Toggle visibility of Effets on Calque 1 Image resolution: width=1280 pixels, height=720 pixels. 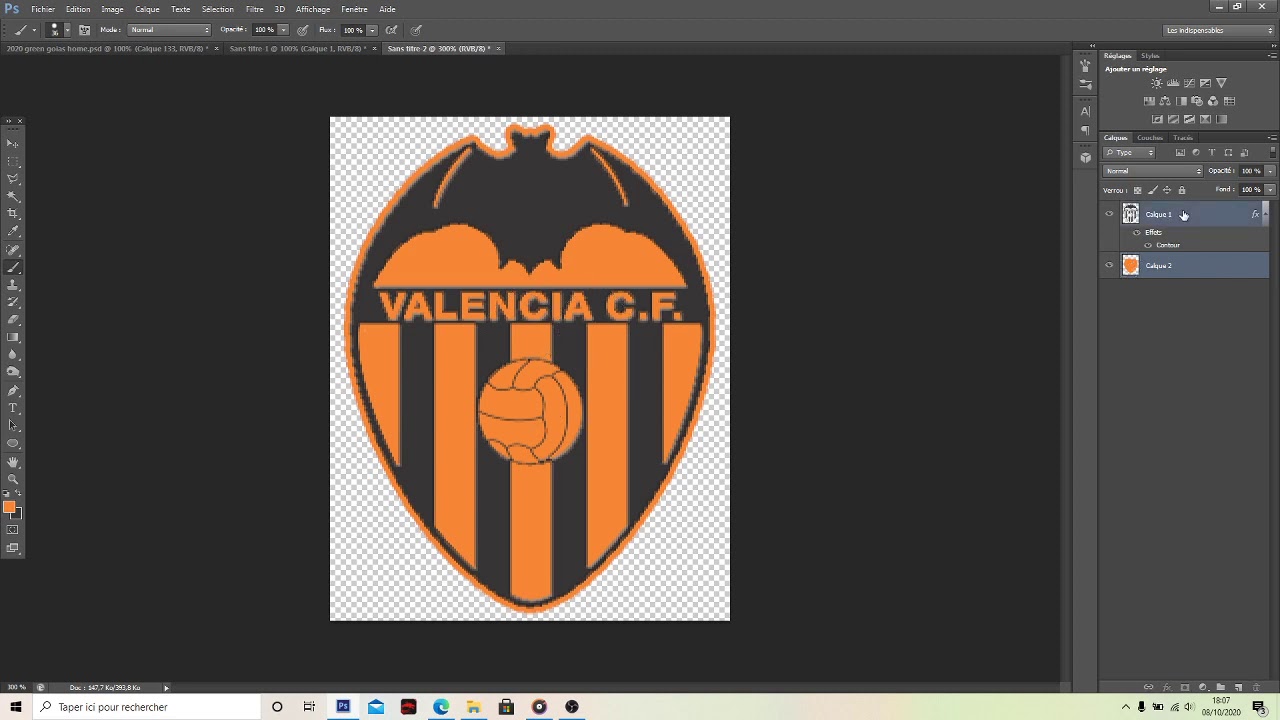(x=1136, y=232)
